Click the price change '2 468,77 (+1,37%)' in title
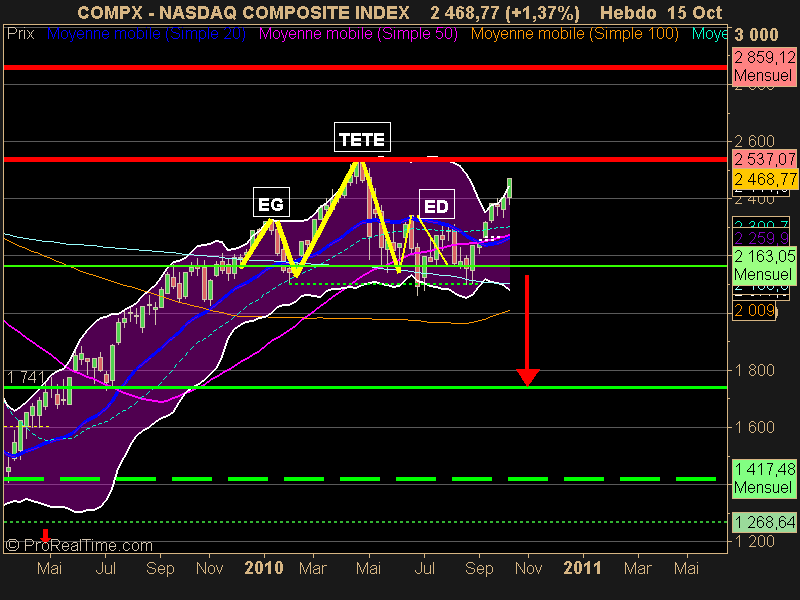800x600 pixels. pos(505,13)
